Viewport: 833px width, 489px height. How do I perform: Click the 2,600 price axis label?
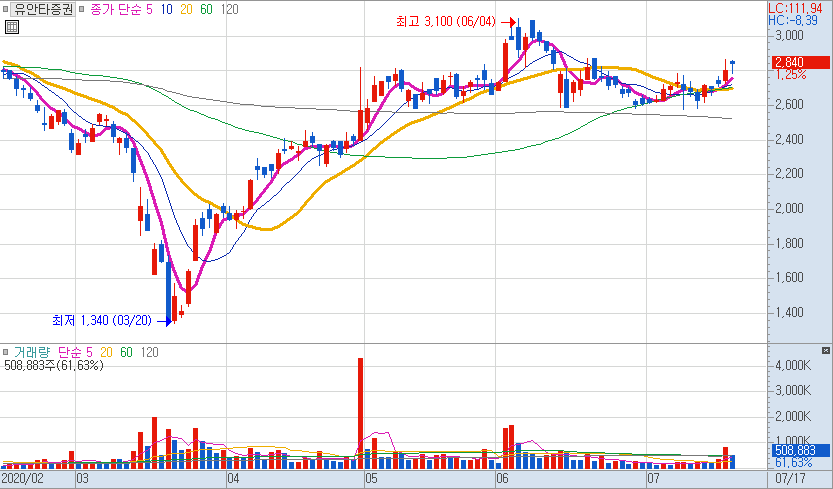788,104
